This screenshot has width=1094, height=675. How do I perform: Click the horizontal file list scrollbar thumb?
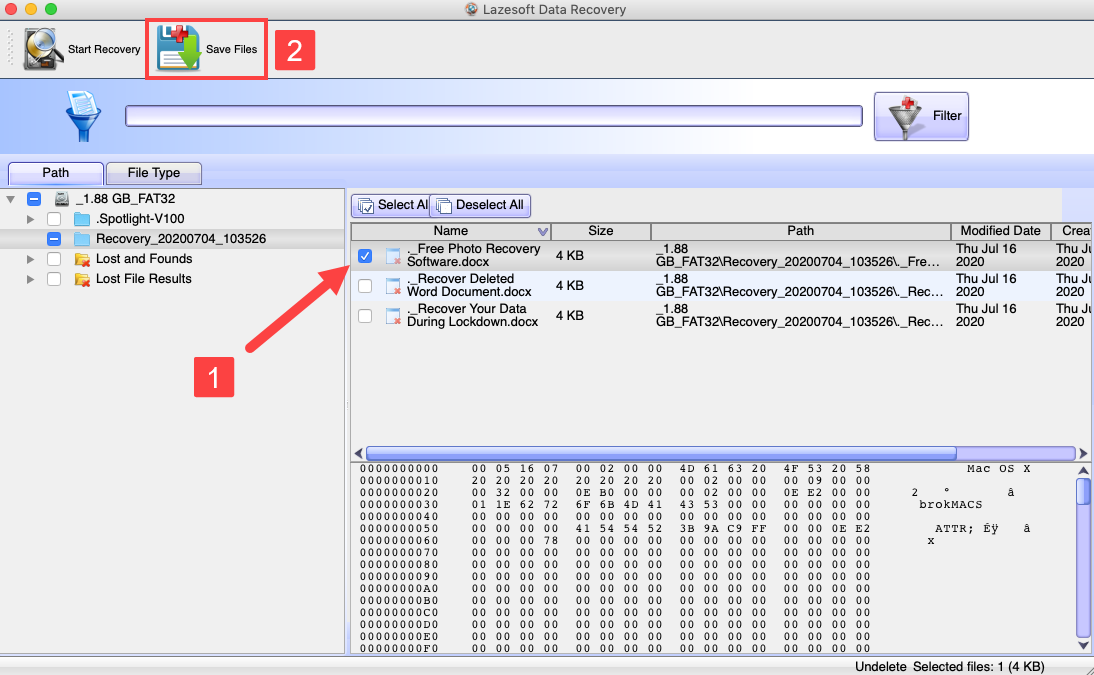point(661,454)
